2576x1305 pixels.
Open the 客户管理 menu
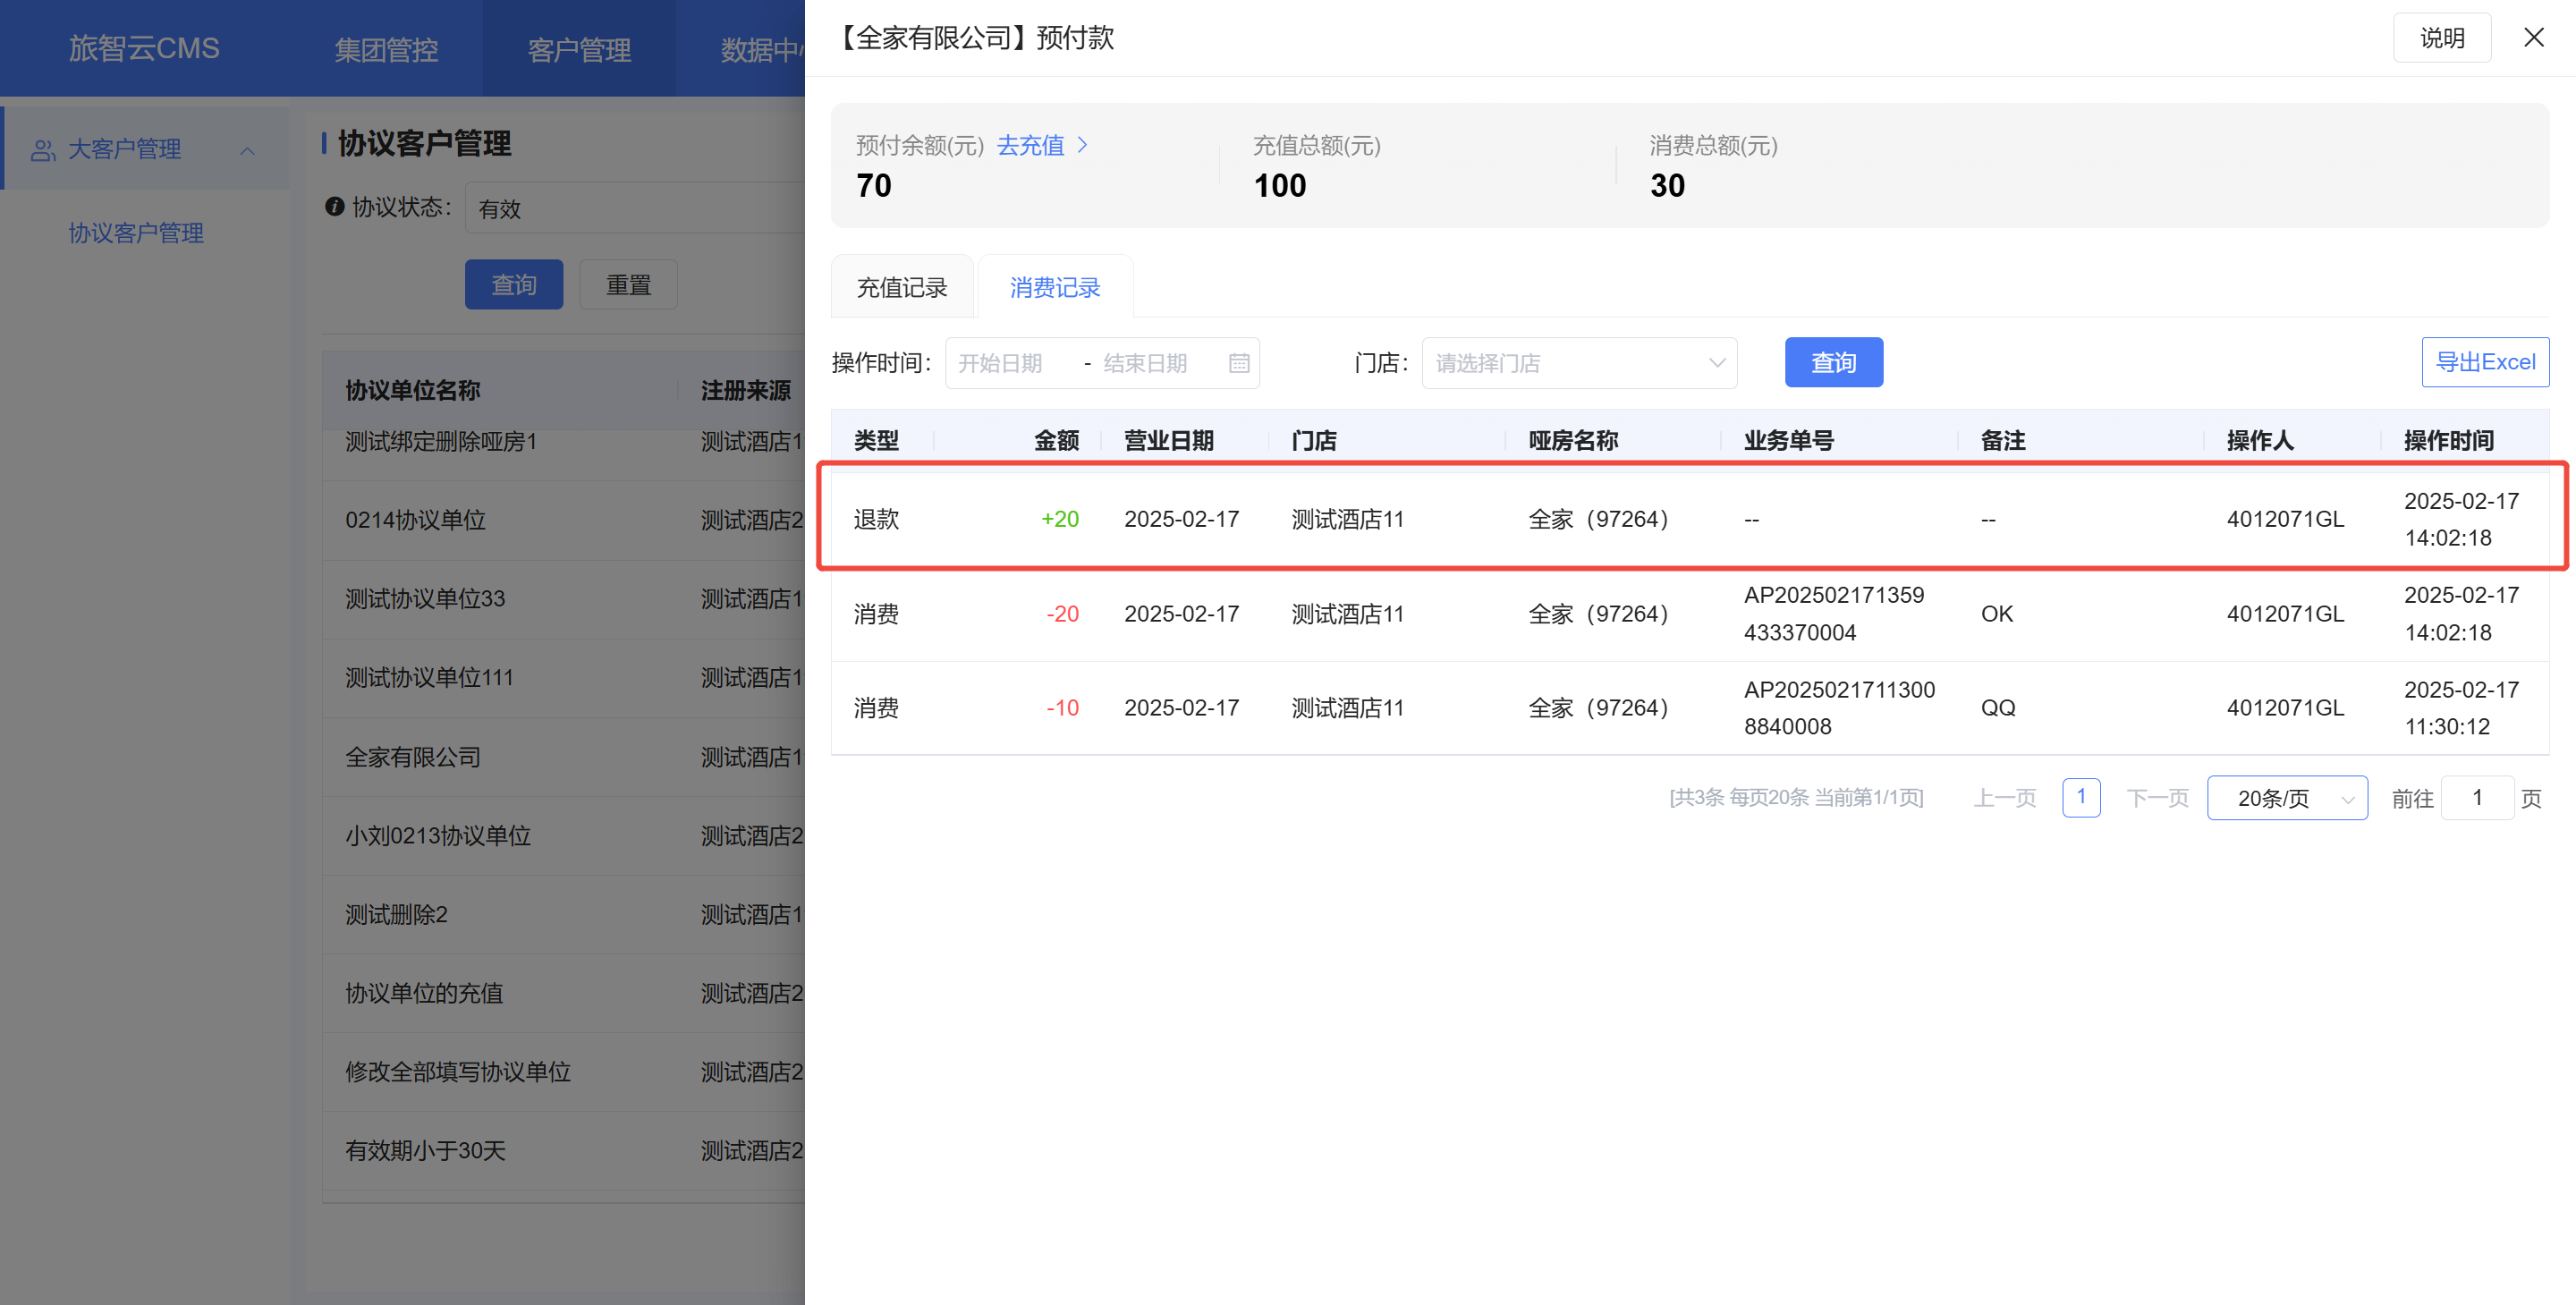[579, 49]
